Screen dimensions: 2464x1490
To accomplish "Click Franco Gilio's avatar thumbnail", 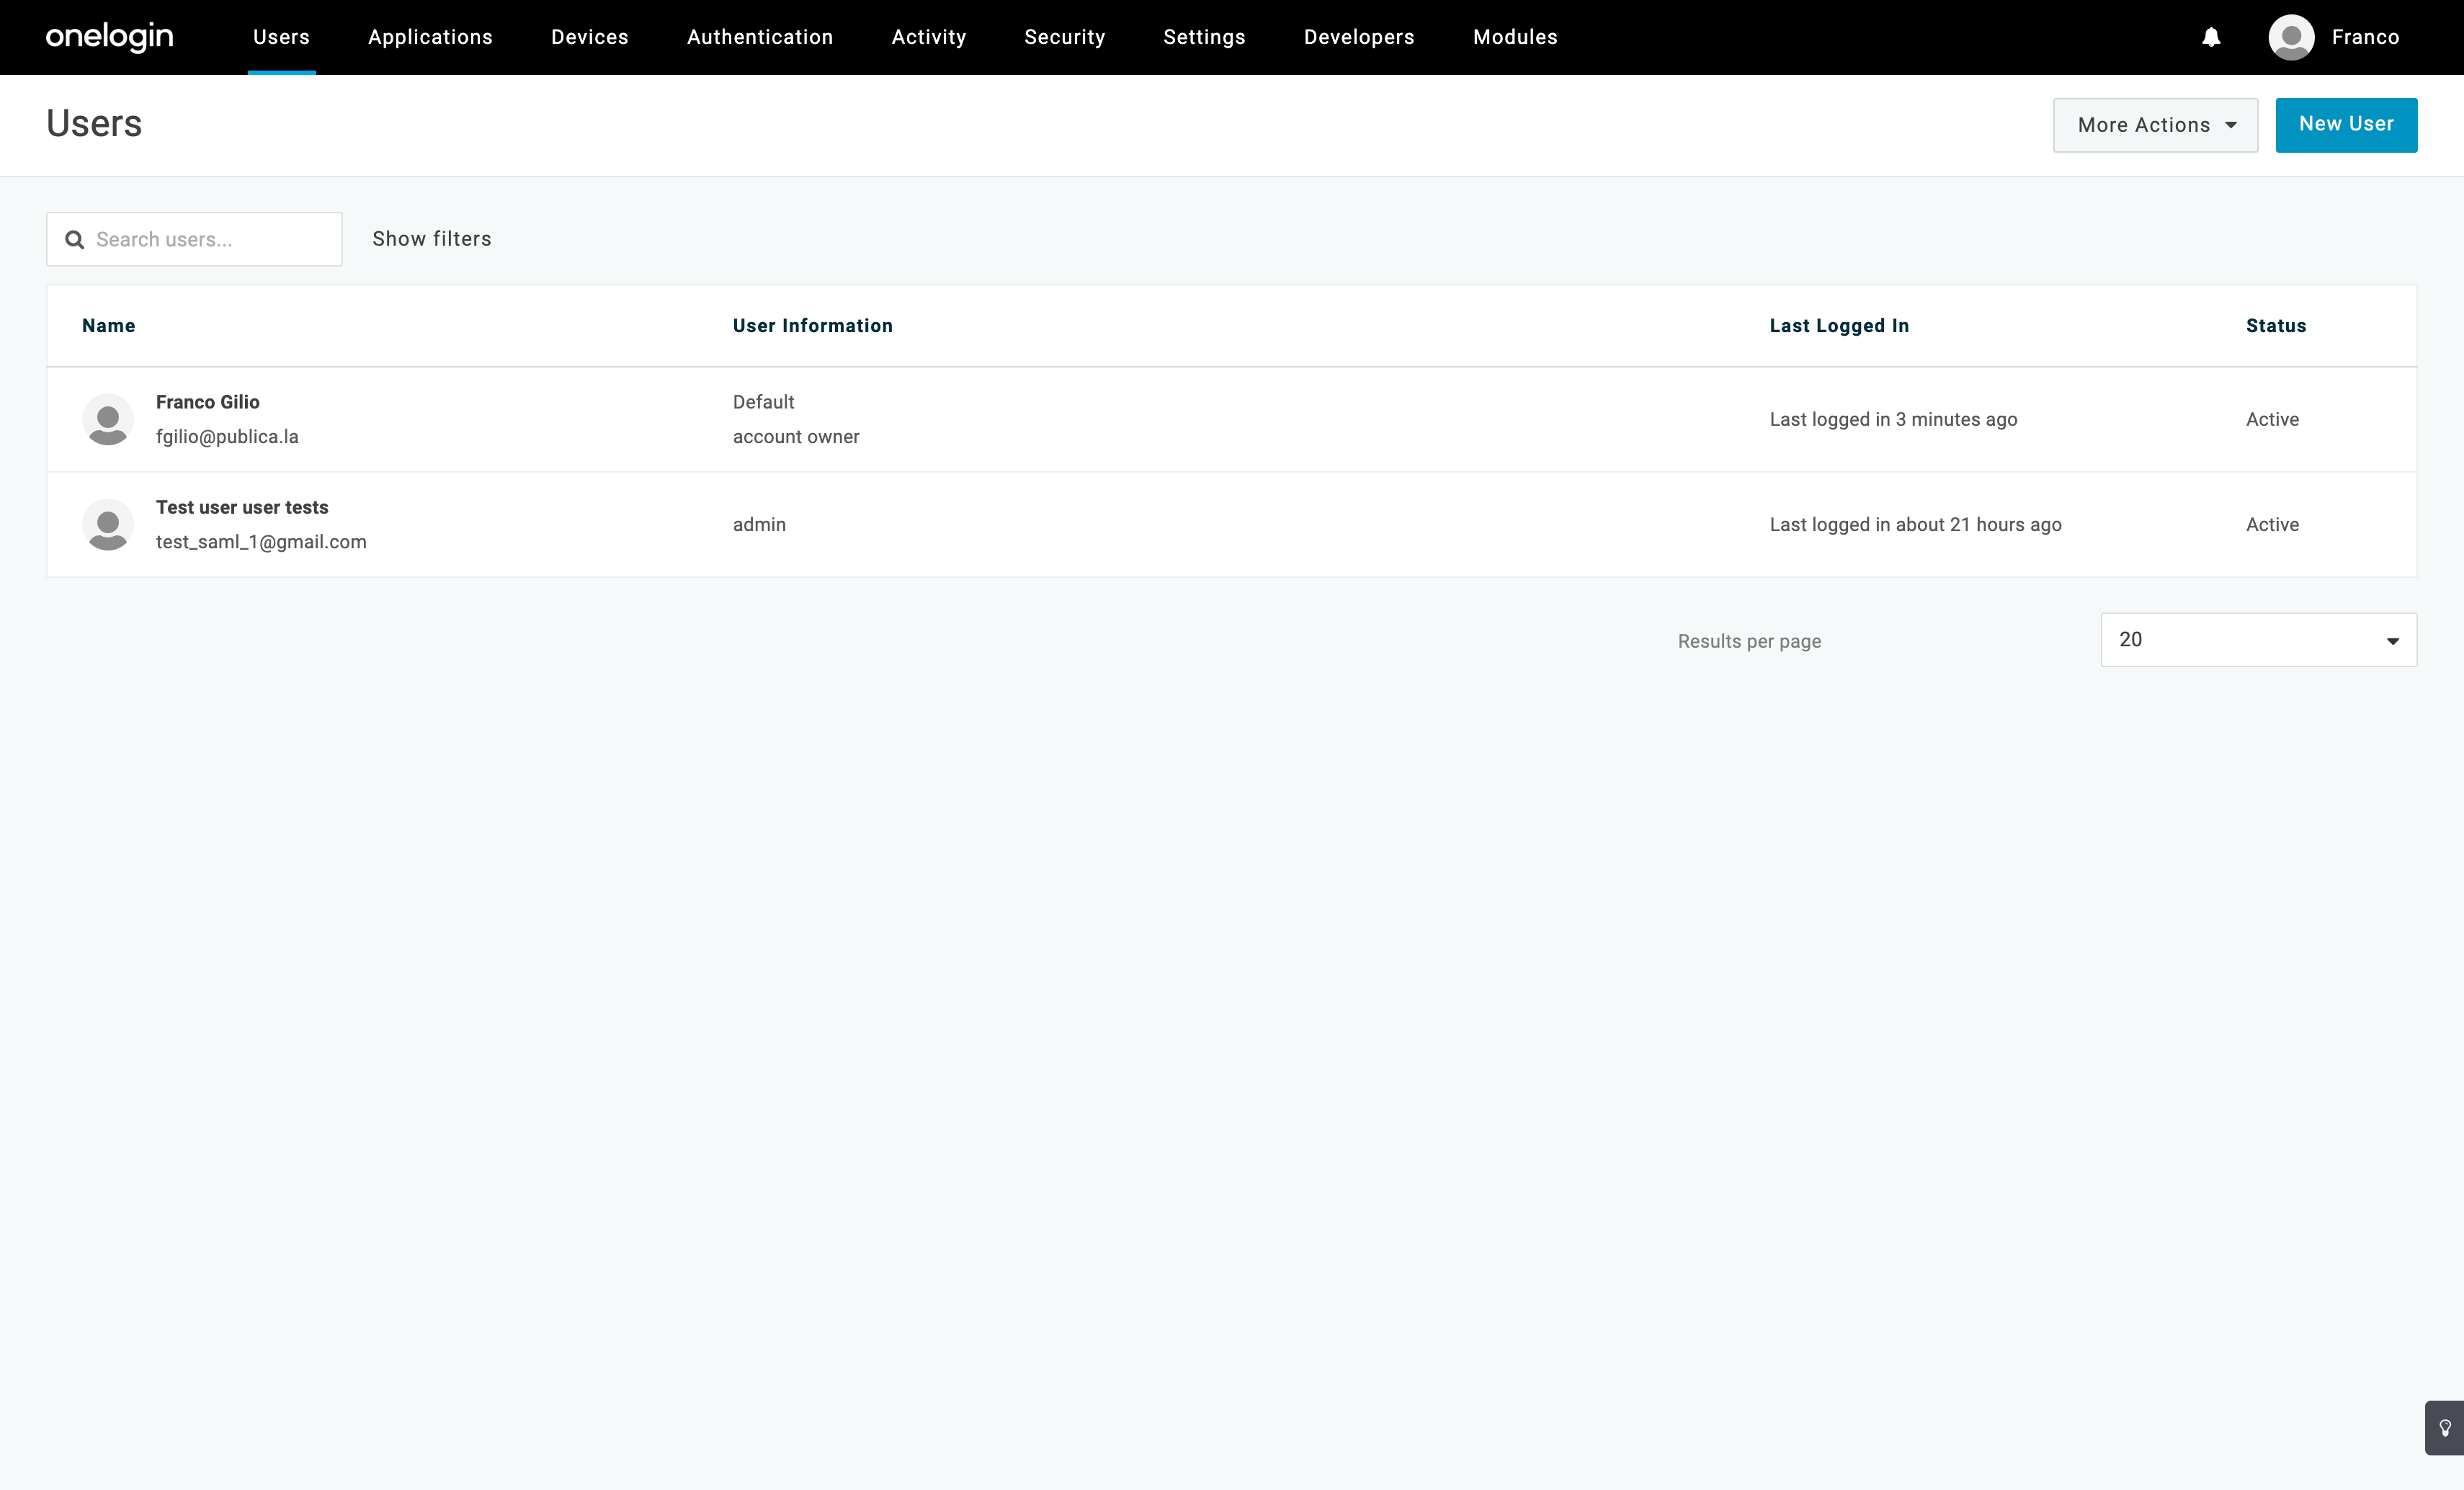I will click(x=108, y=419).
